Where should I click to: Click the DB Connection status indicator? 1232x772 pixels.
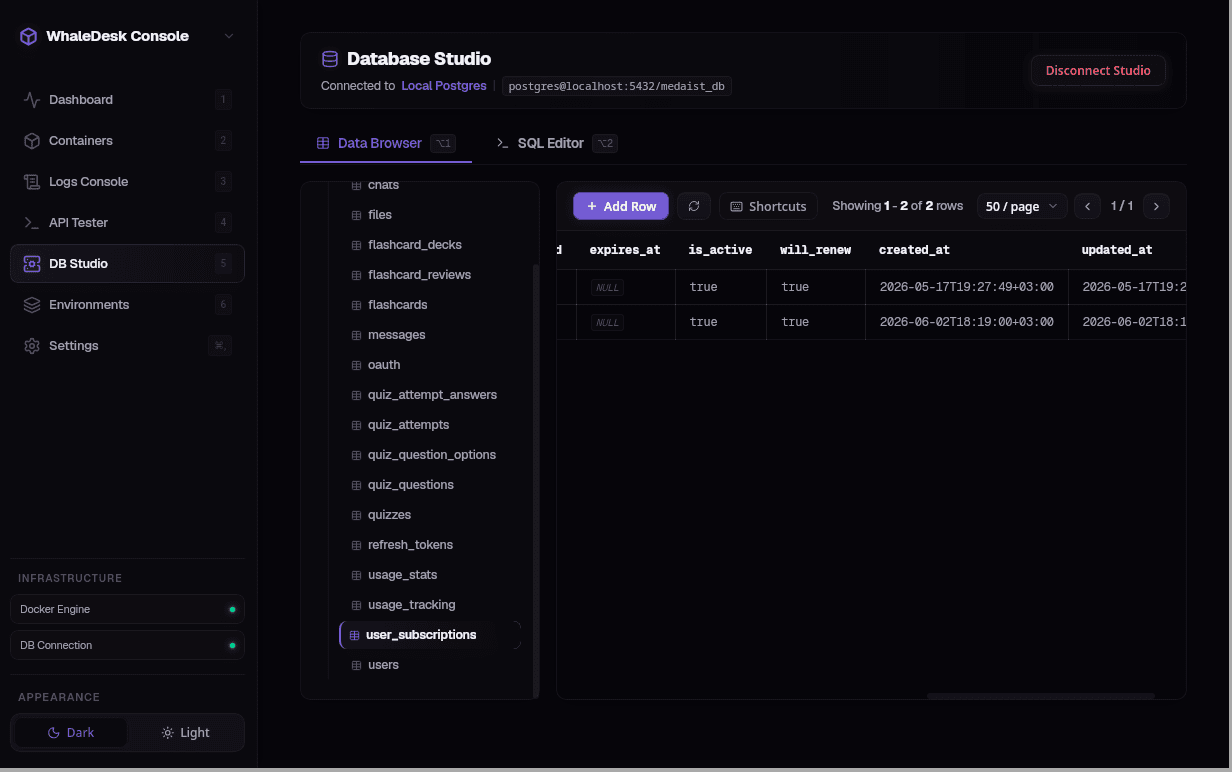click(232, 645)
